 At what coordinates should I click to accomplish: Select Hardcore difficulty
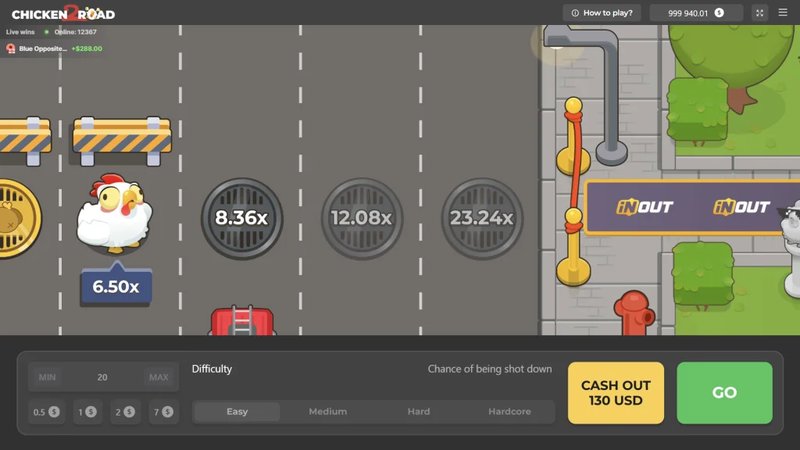tap(509, 412)
